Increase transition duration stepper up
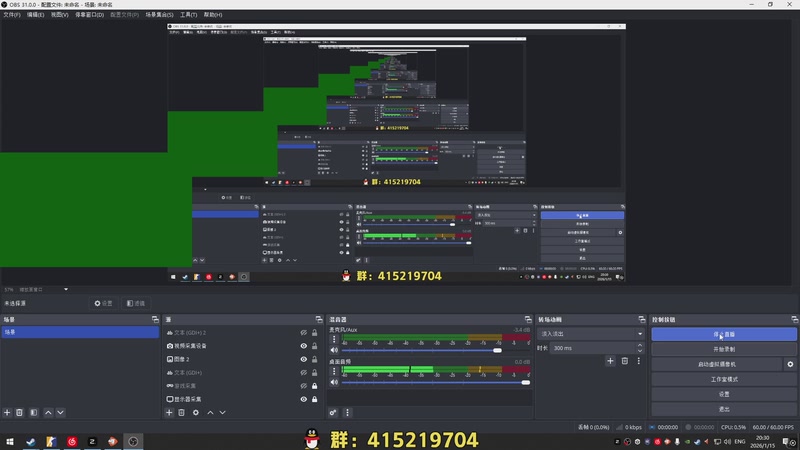Image resolution: width=800 pixels, height=450 pixels. (640, 345)
